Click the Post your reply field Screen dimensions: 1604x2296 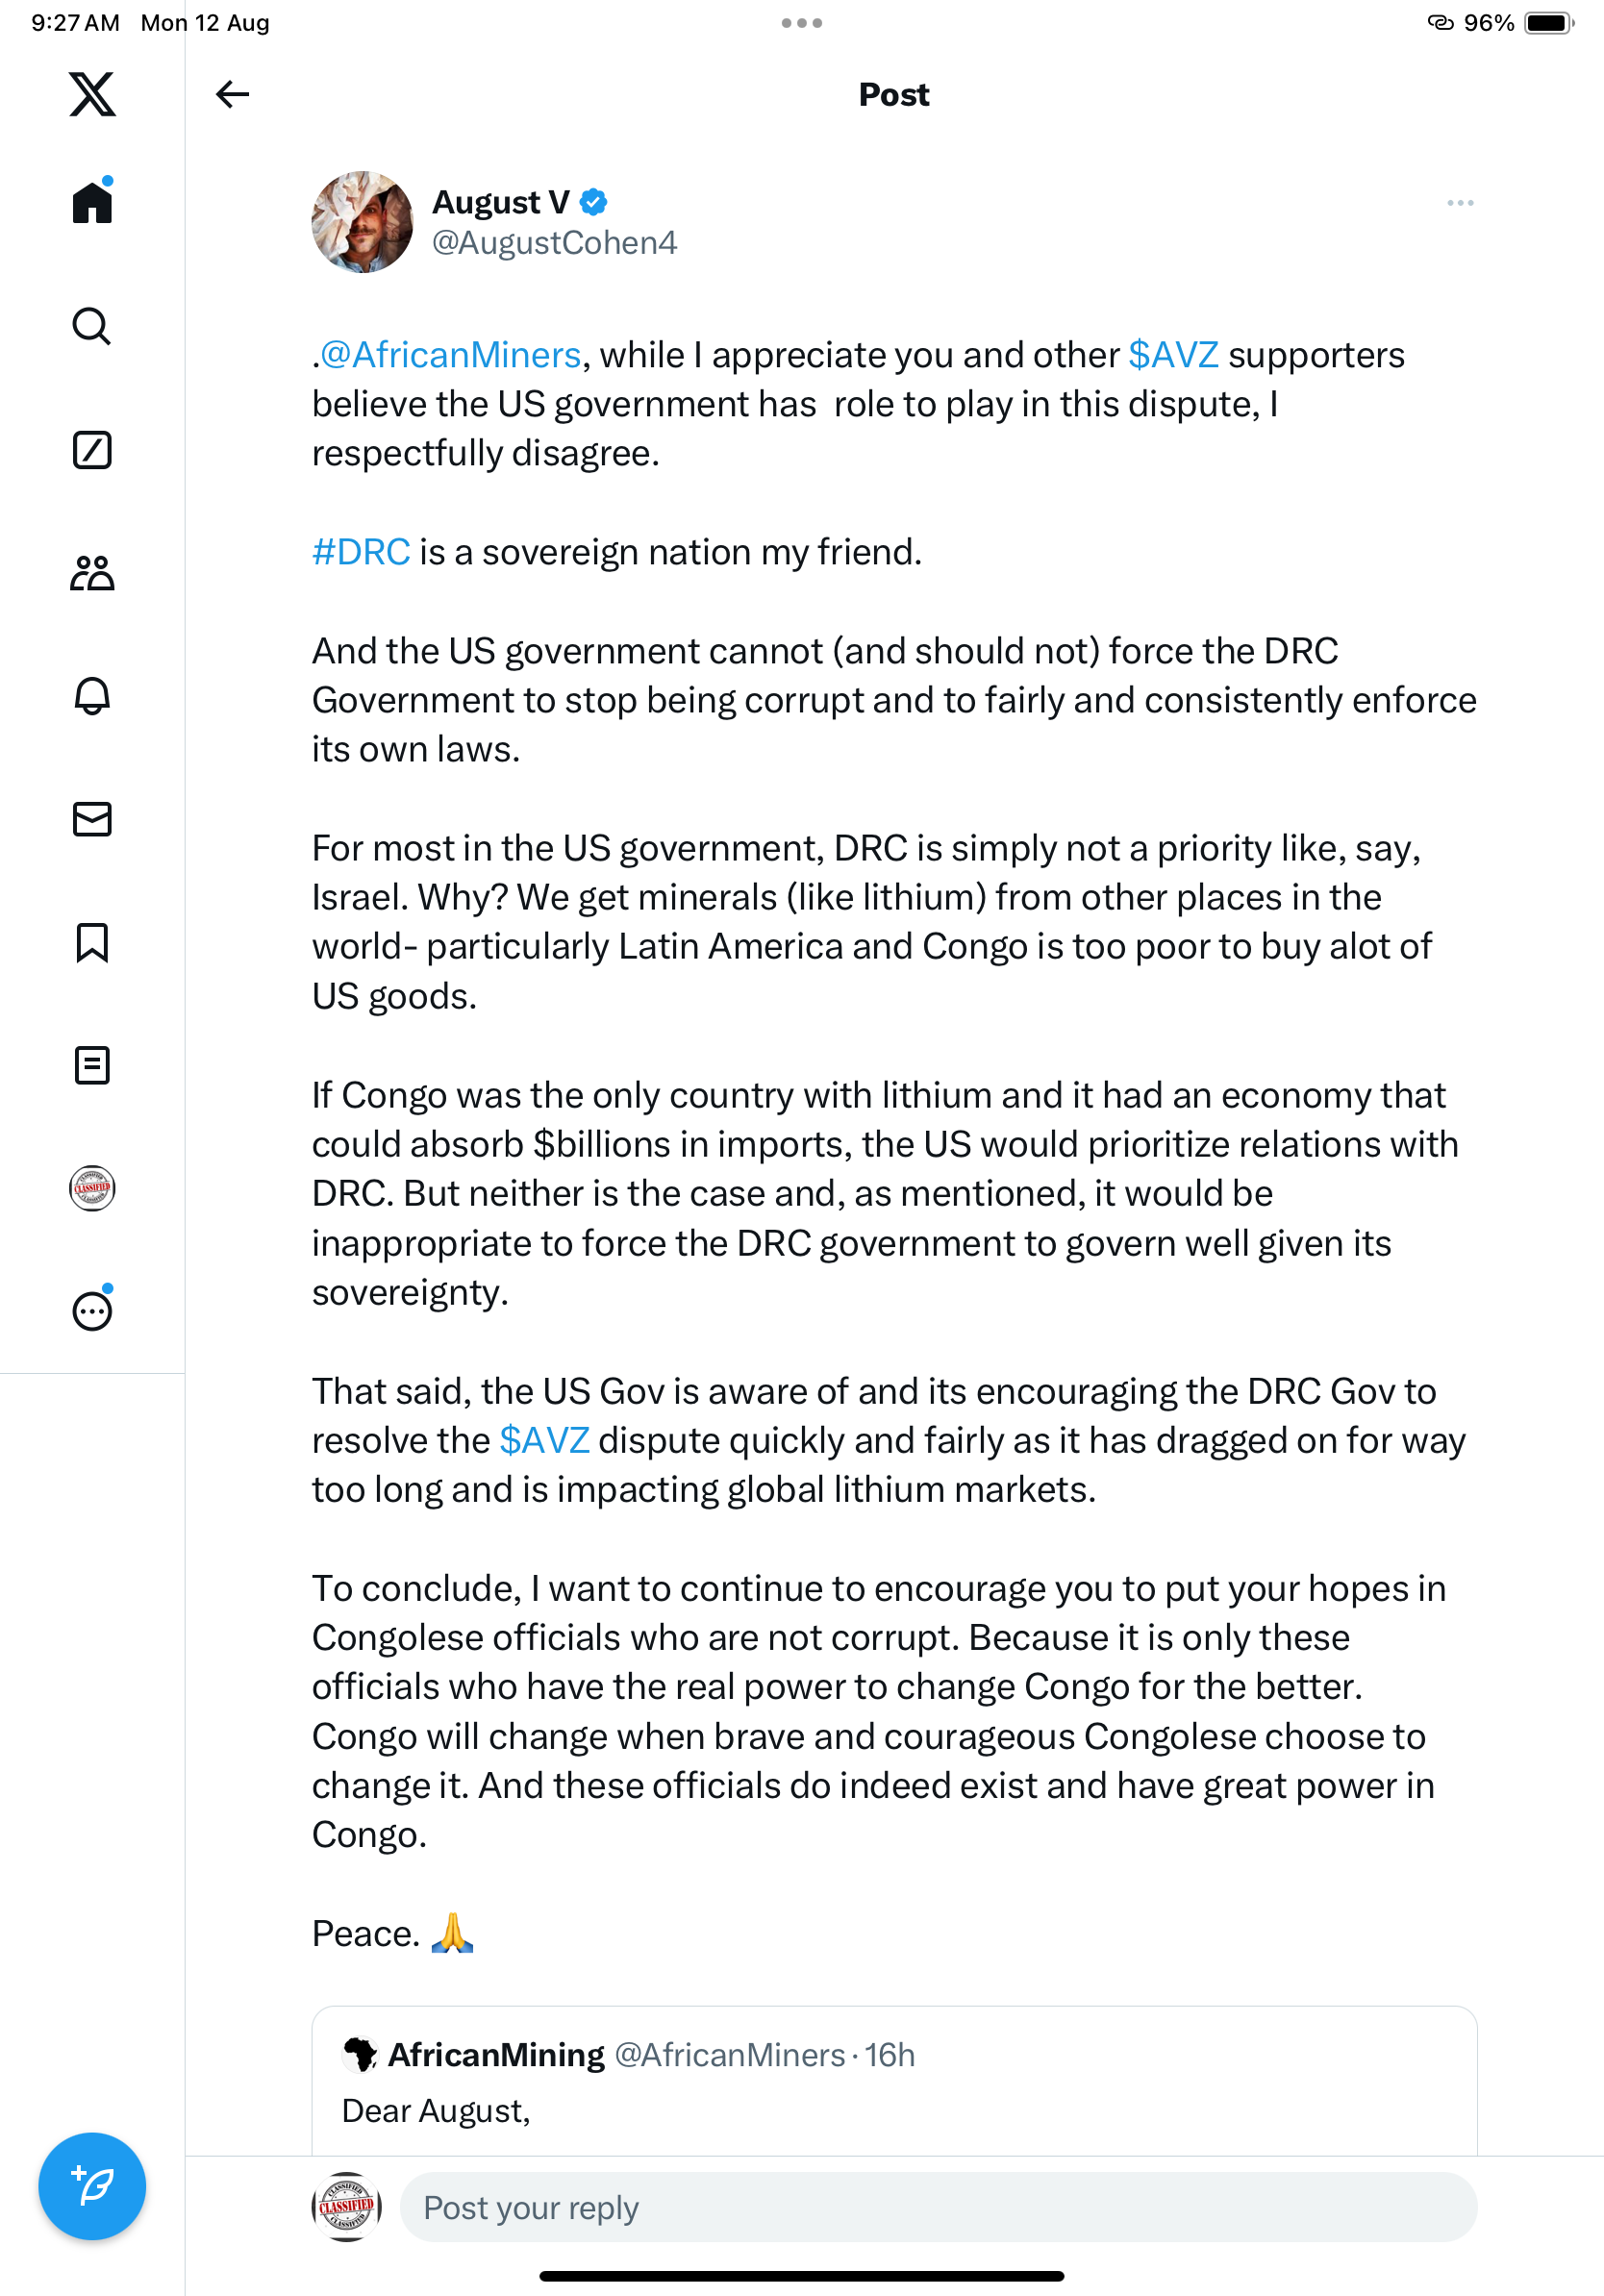click(x=937, y=2207)
